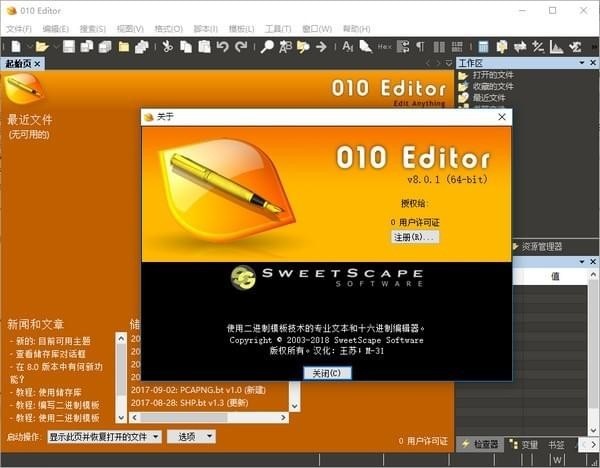Open the 帮助(H) menu
This screenshot has height=468, width=600.
[356, 29]
